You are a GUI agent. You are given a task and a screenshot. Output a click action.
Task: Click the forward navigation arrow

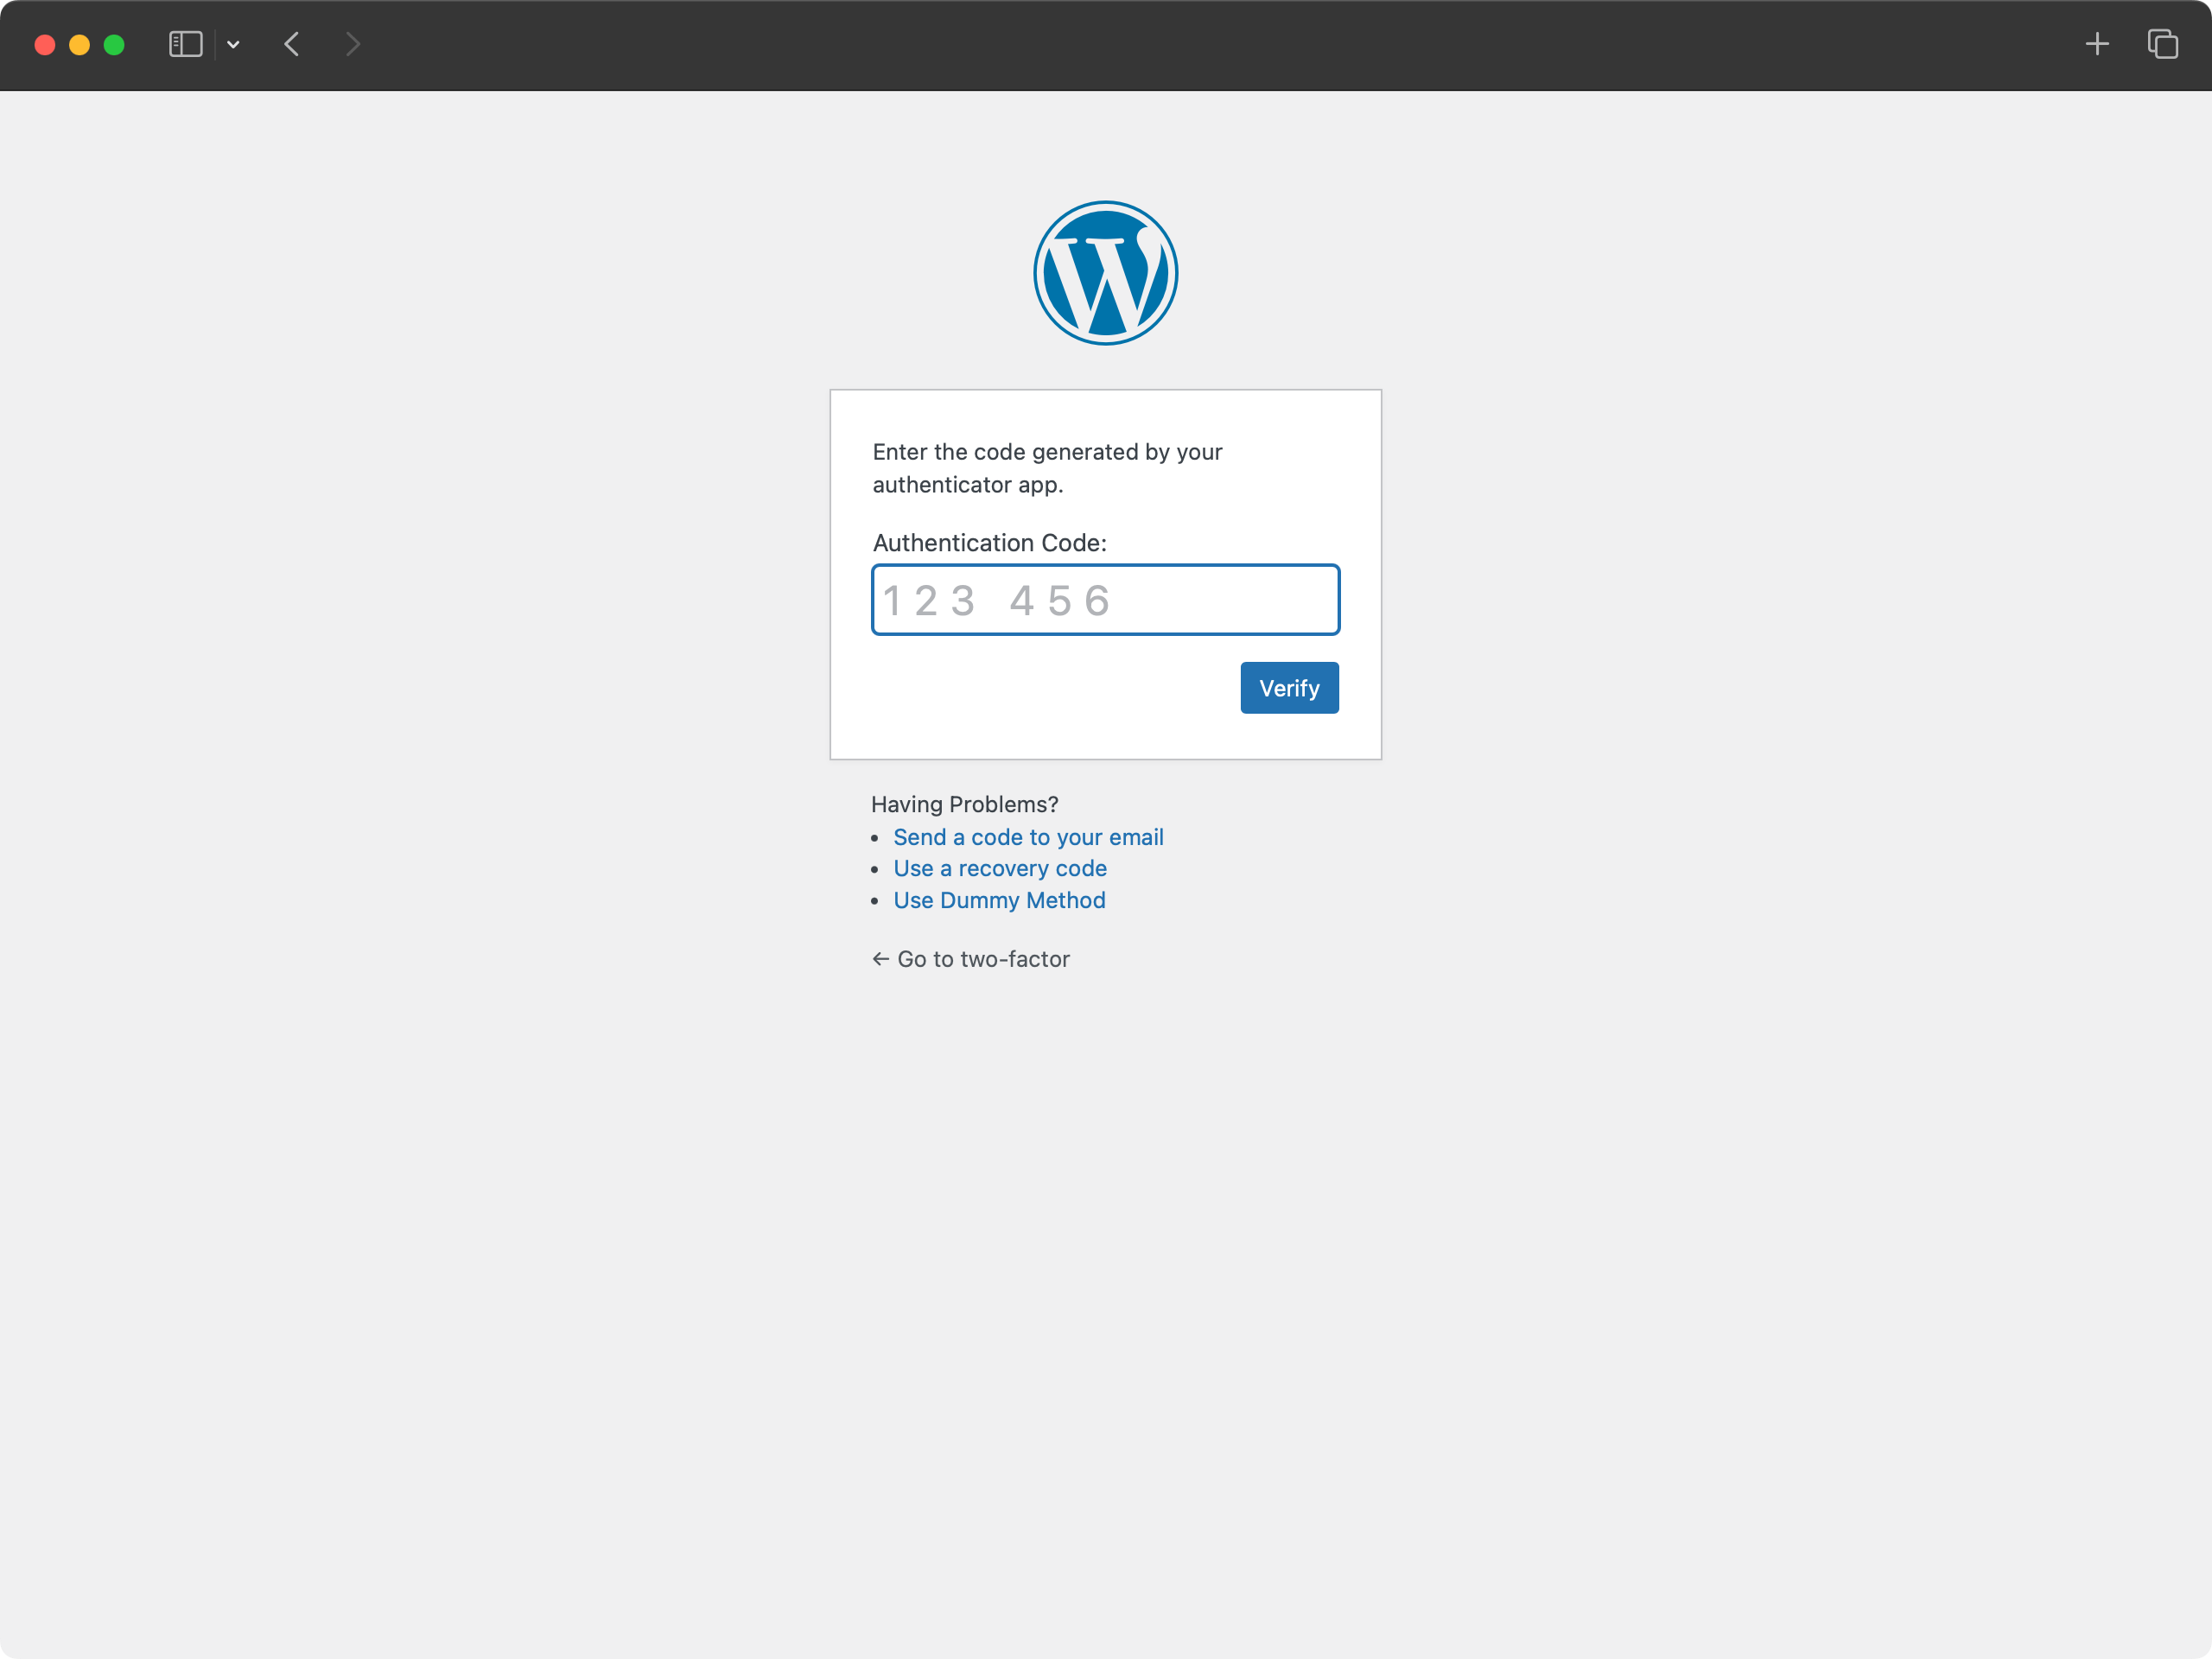(352, 45)
